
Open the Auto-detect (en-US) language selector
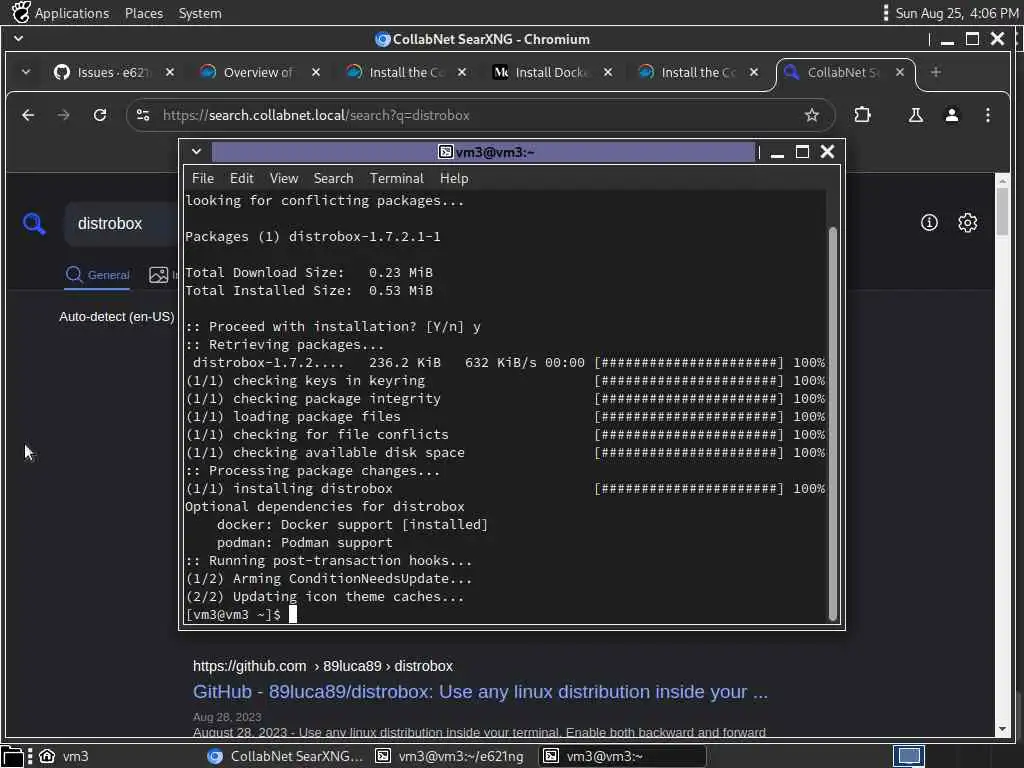click(x=117, y=317)
